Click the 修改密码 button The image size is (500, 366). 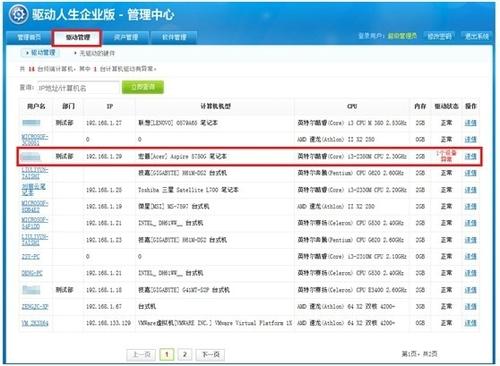pyautogui.click(x=439, y=36)
